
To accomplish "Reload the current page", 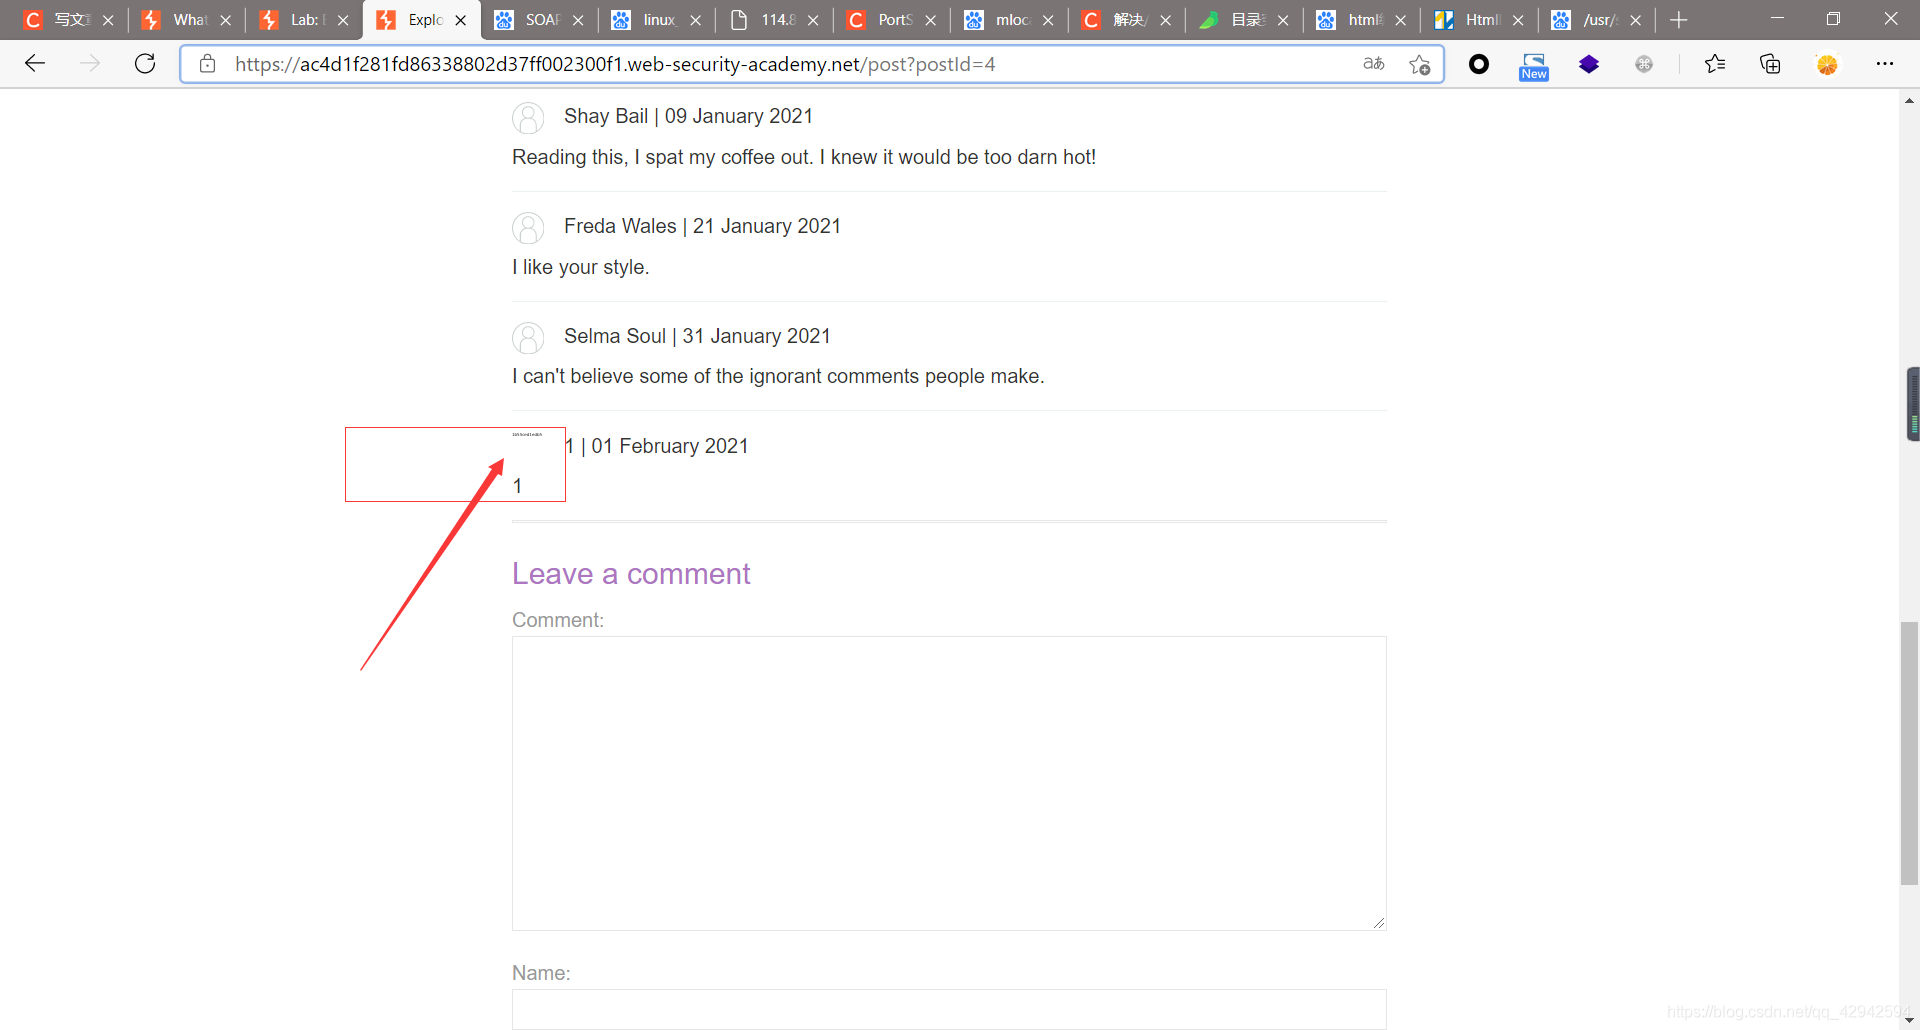I will point(145,64).
